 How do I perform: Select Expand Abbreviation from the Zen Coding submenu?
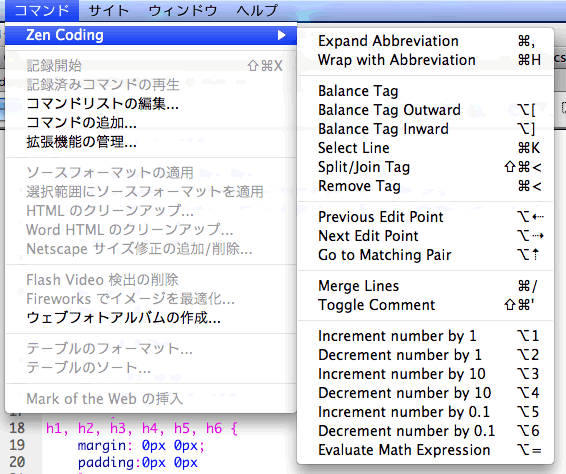tap(425, 41)
